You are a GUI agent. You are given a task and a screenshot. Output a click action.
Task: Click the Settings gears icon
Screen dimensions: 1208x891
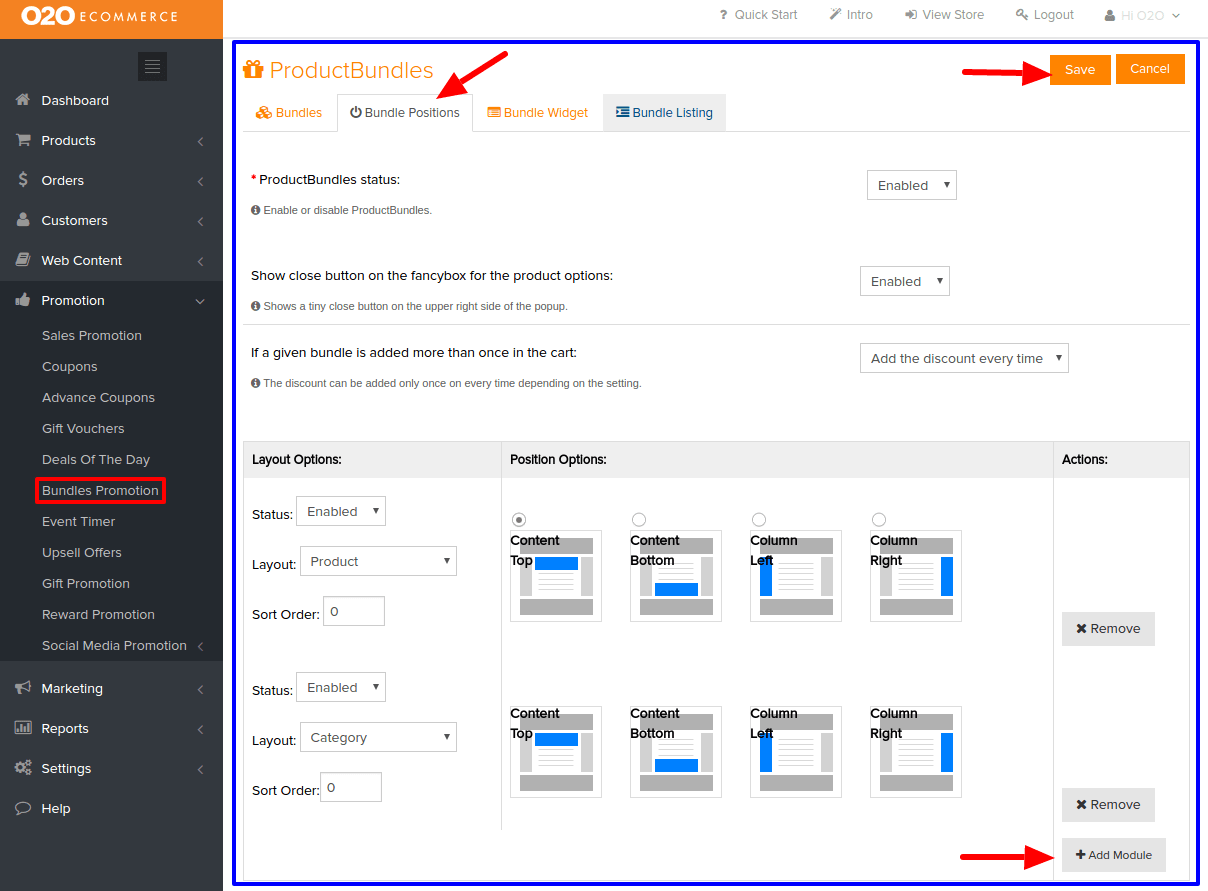point(22,768)
